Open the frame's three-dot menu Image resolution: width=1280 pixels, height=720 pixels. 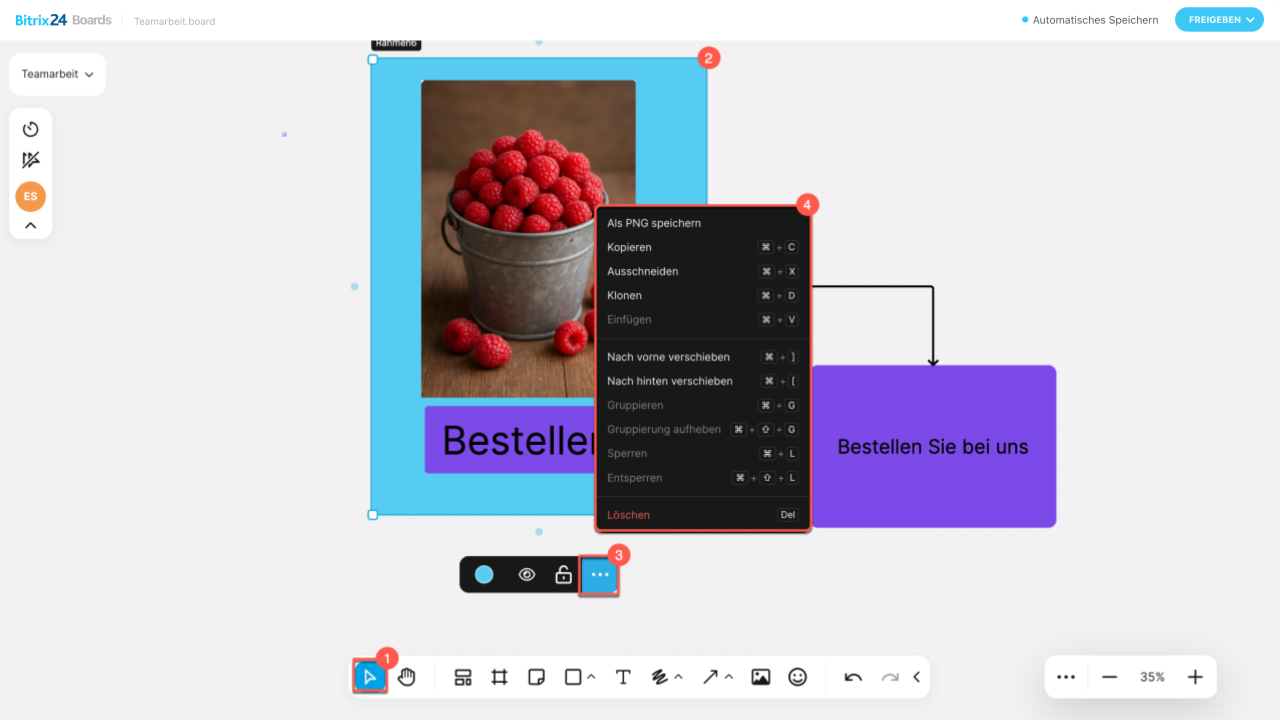click(600, 575)
